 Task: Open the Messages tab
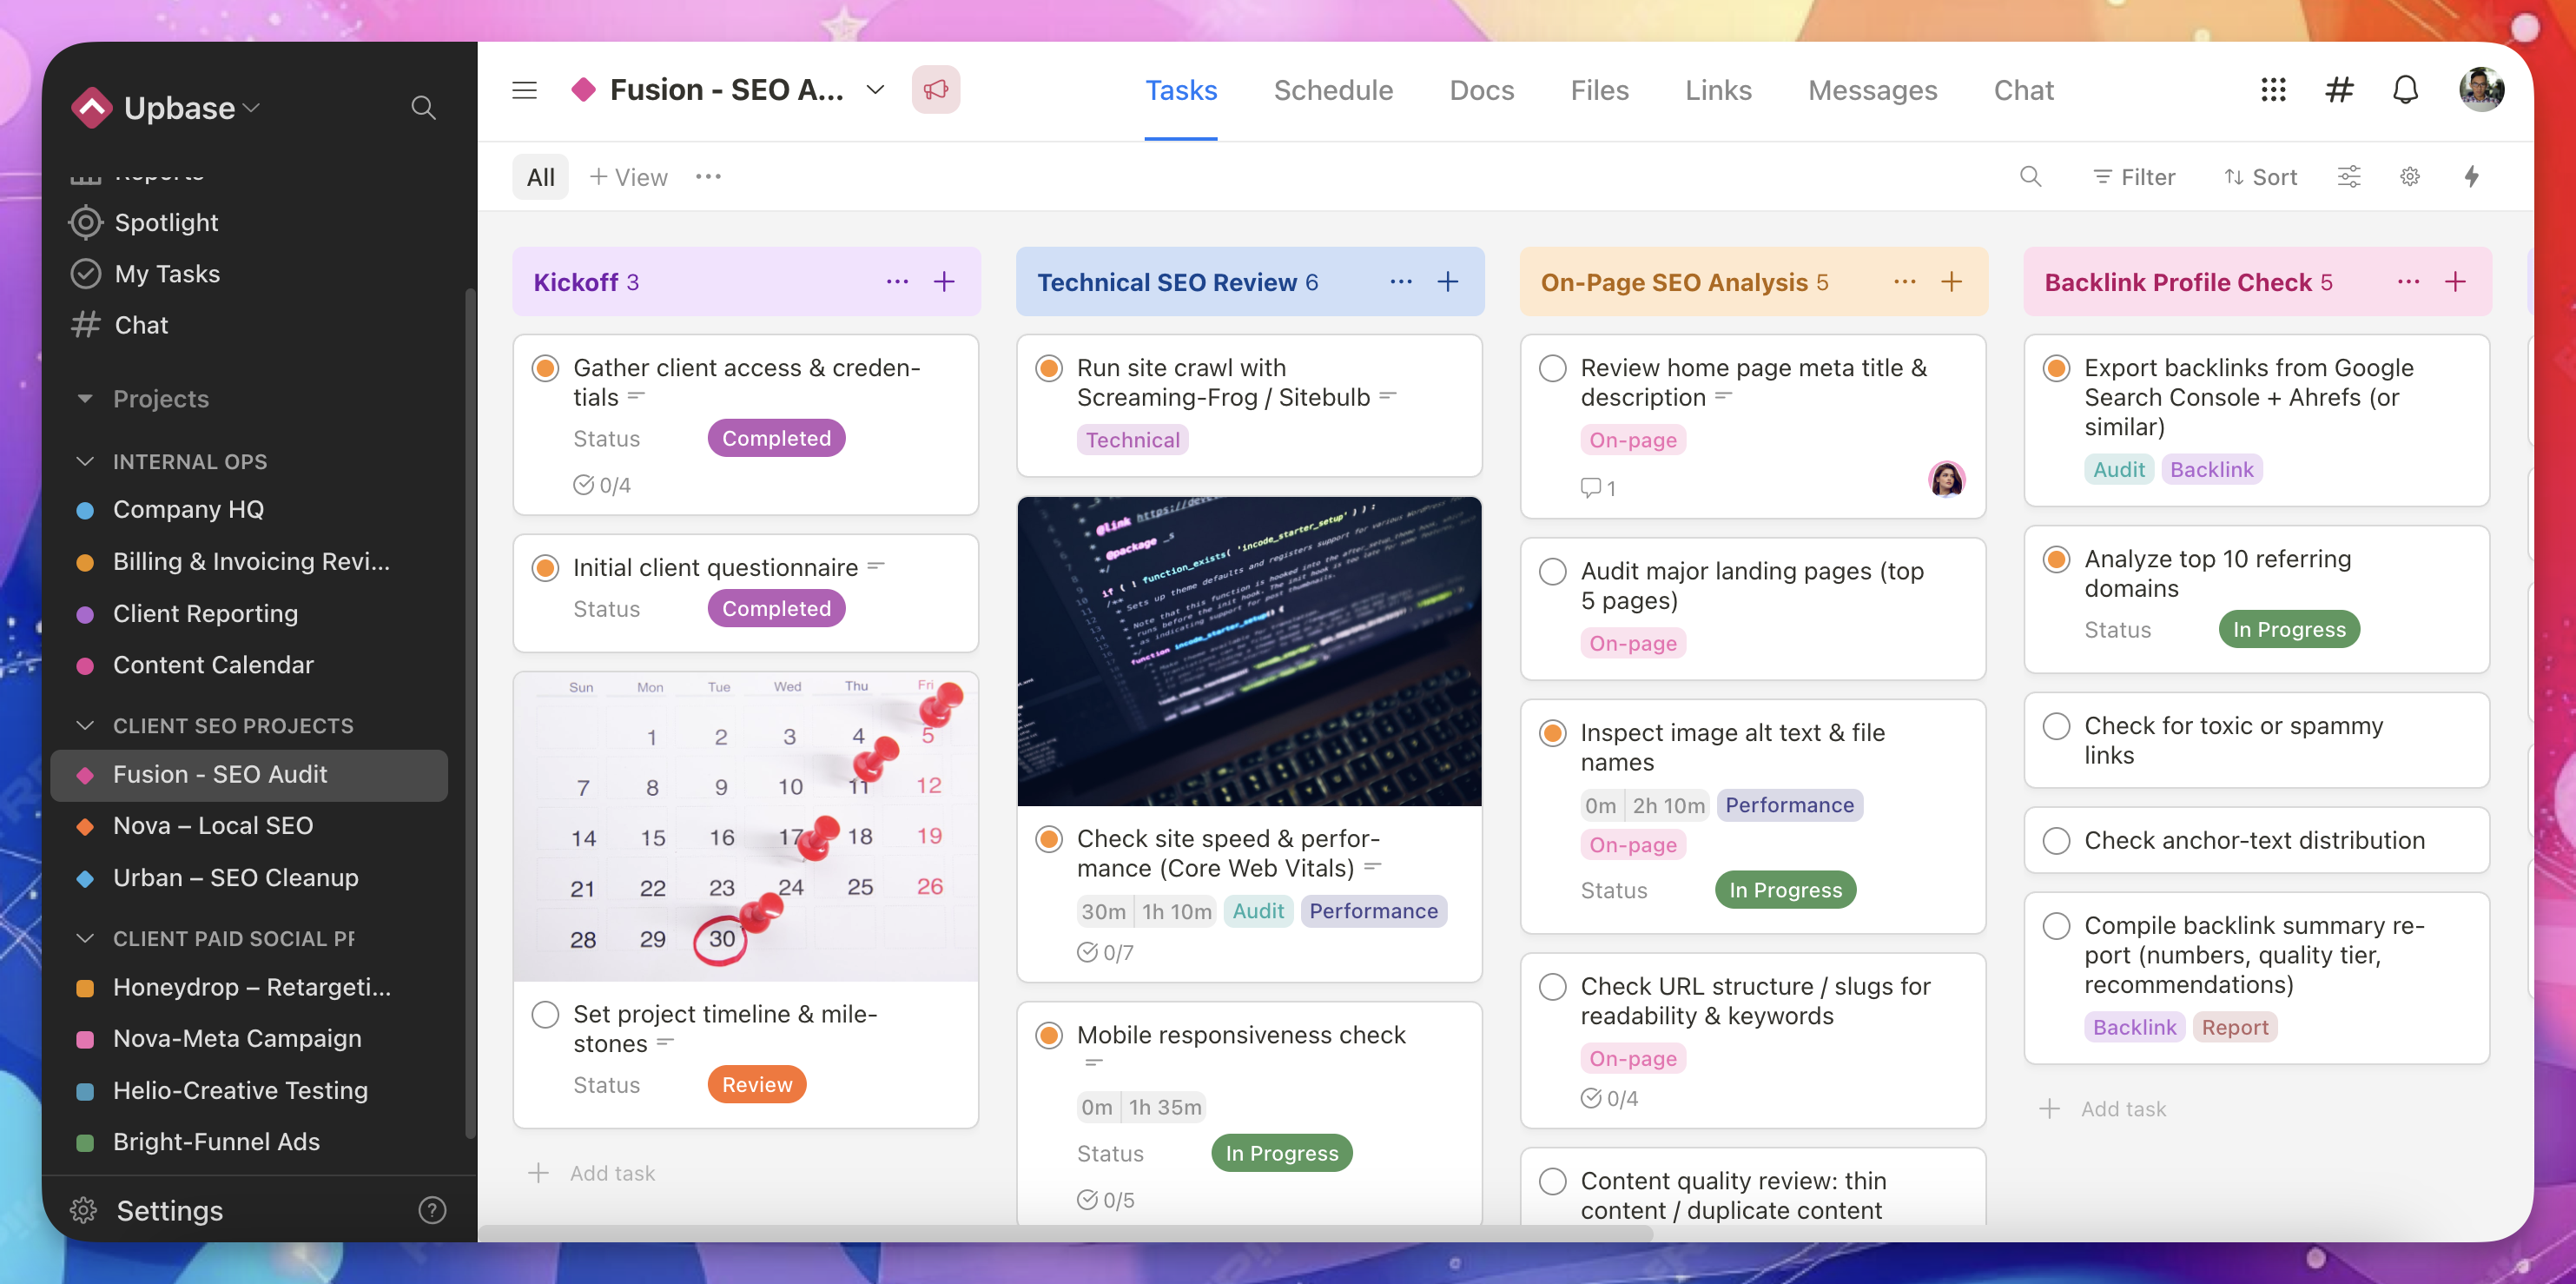pos(1872,90)
